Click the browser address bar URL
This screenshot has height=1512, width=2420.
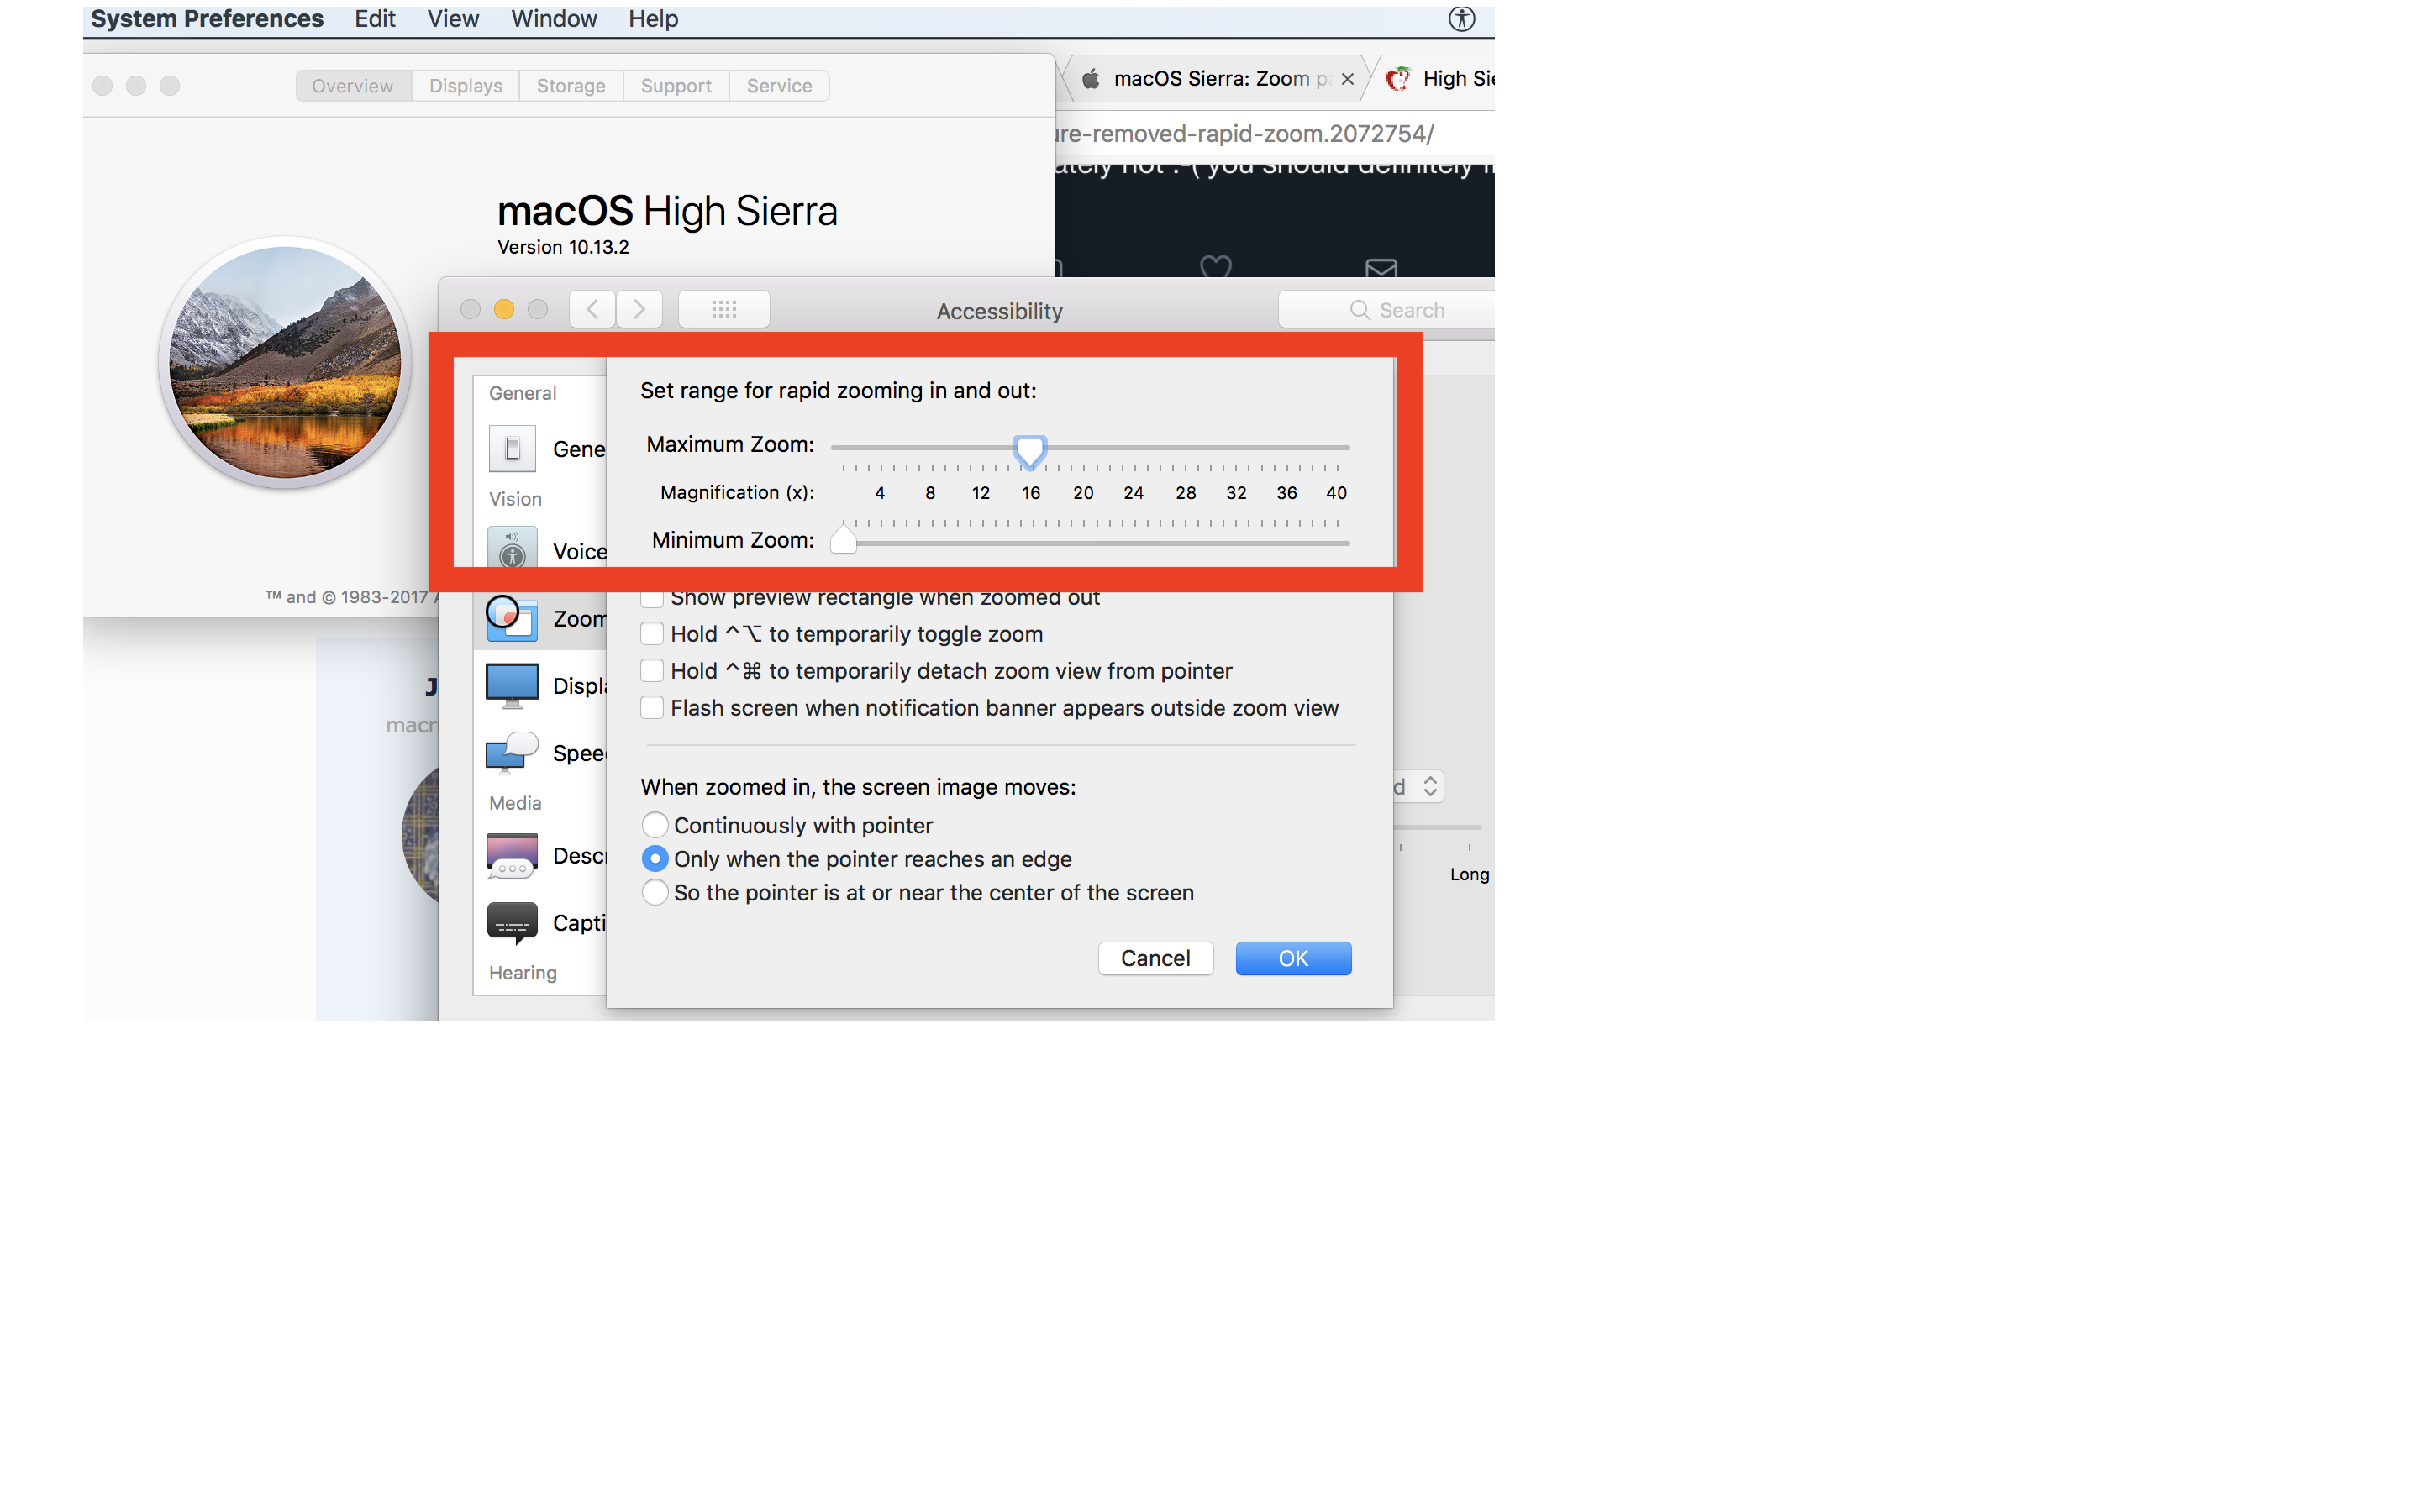[x=1245, y=134]
